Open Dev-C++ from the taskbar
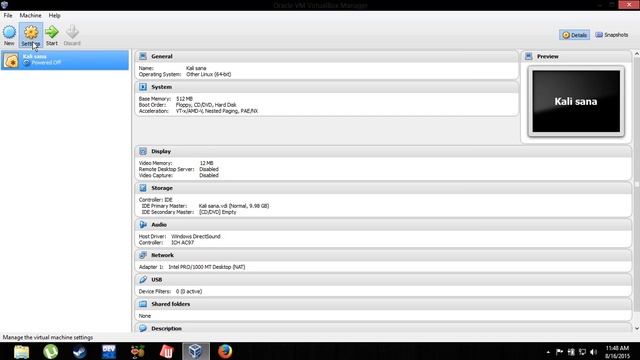640x360 pixels. pyautogui.click(x=109, y=351)
